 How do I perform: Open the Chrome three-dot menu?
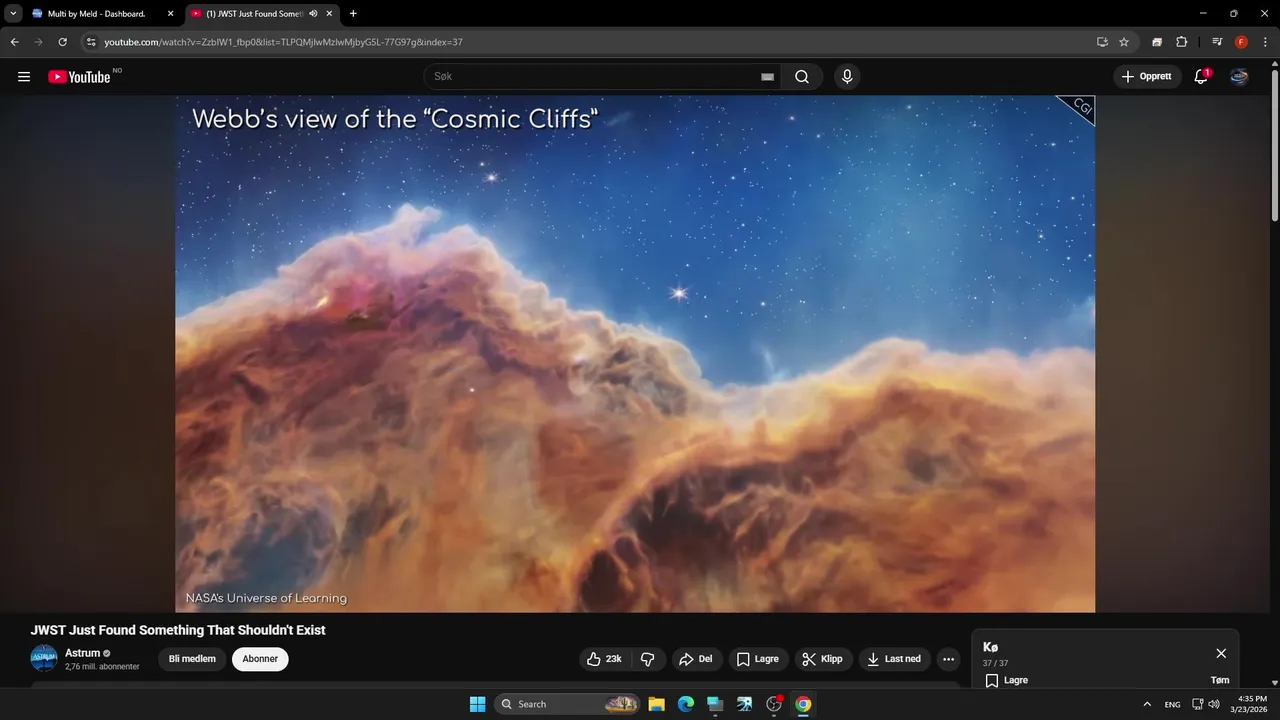(1265, 42)
